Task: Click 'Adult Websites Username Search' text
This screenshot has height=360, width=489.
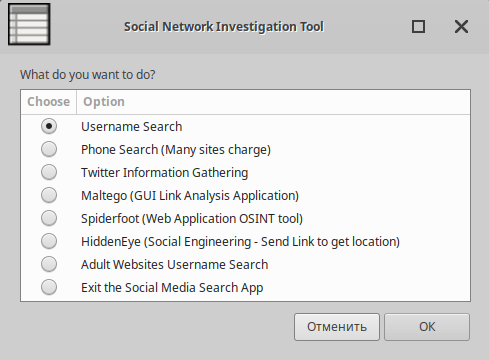Action: tap(175, 265)
